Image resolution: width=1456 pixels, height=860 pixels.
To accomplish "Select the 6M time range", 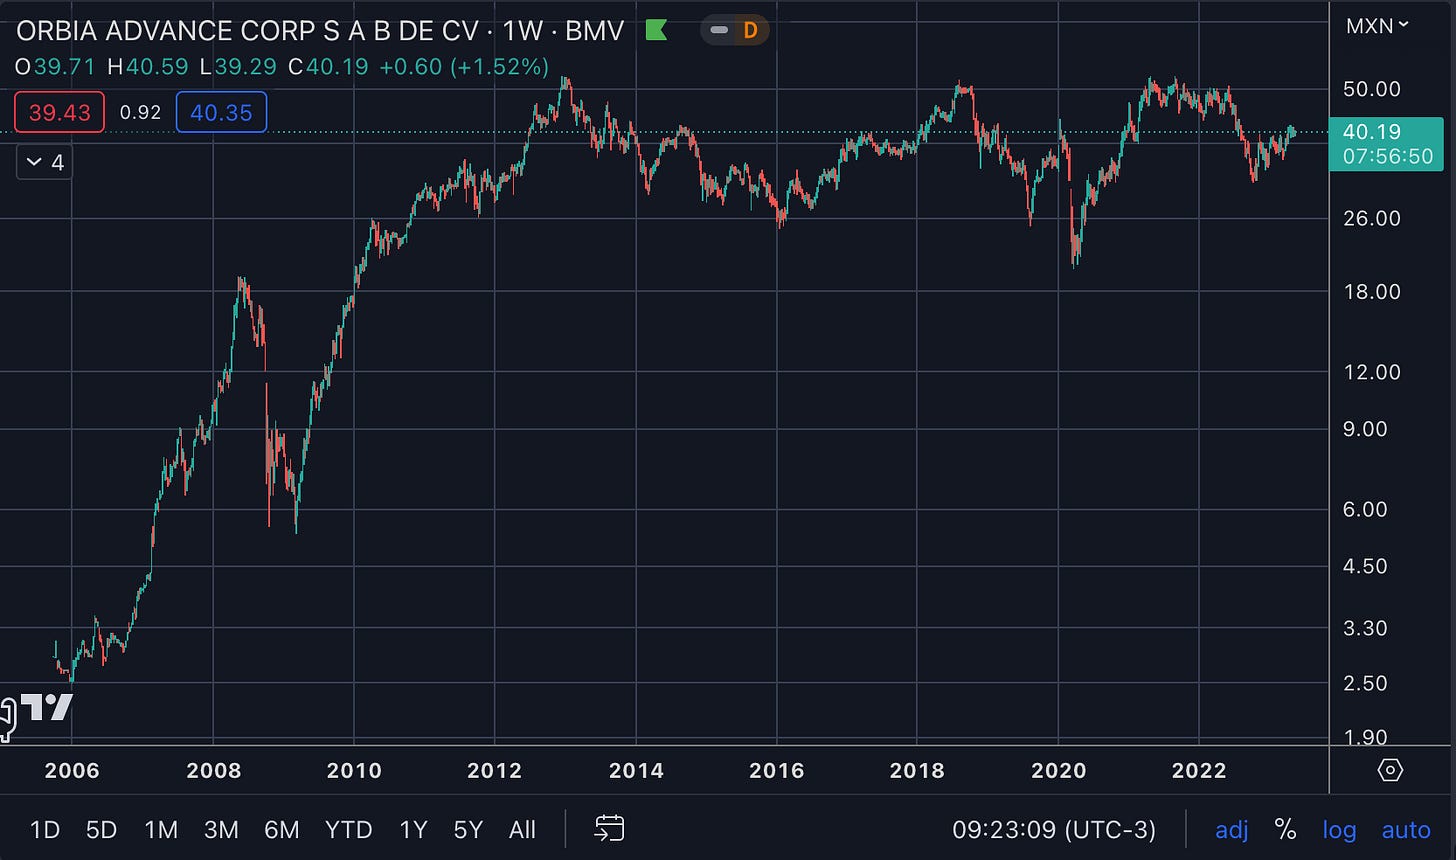I will click(x=282, y=829).
